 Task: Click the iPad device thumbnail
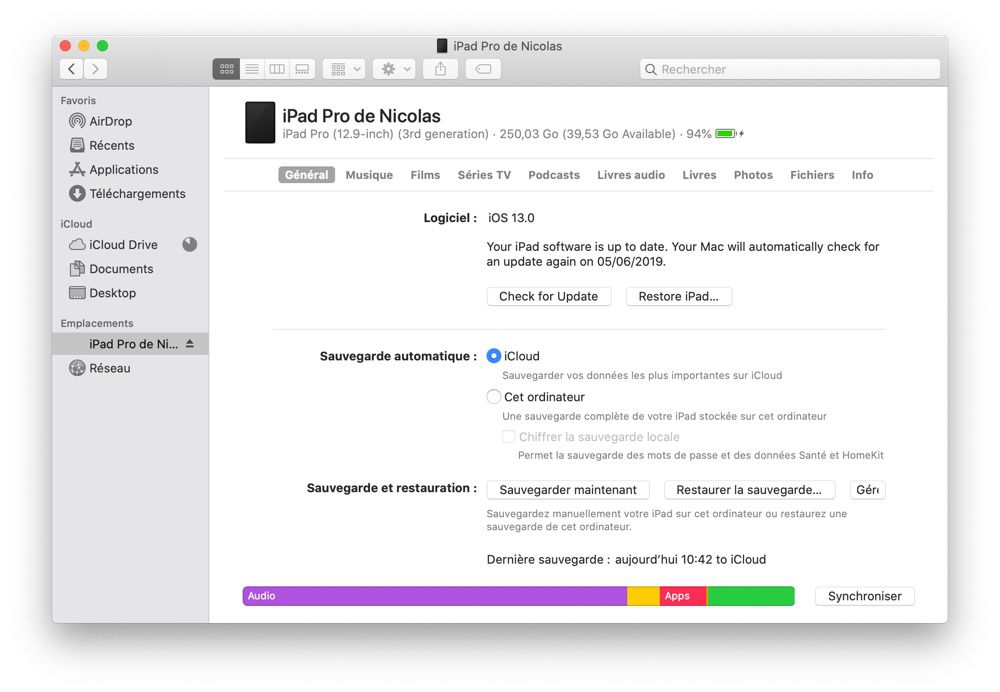[260, 122]
